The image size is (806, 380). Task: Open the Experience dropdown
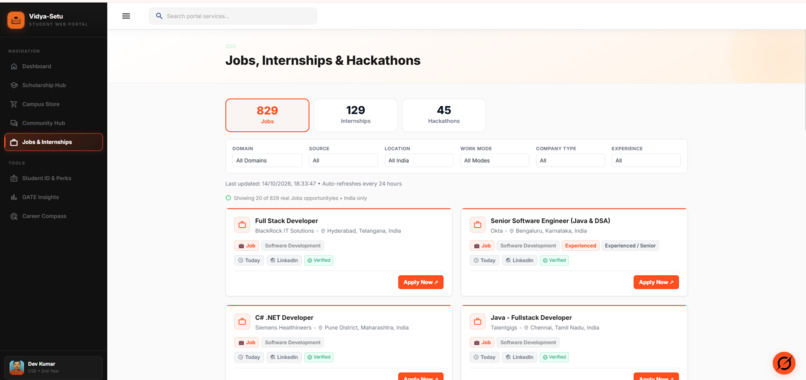646,160
